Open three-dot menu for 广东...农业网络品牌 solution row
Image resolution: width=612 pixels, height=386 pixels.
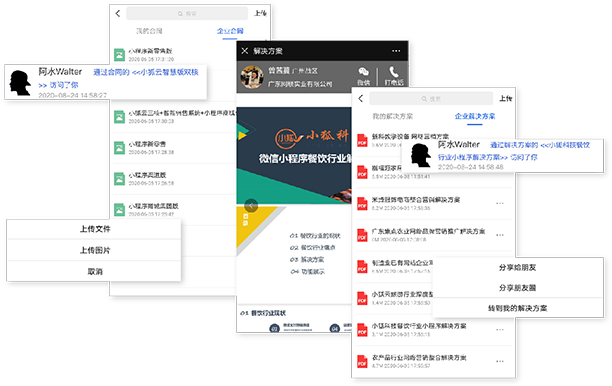pyautogui.click(x=500, y=235)
